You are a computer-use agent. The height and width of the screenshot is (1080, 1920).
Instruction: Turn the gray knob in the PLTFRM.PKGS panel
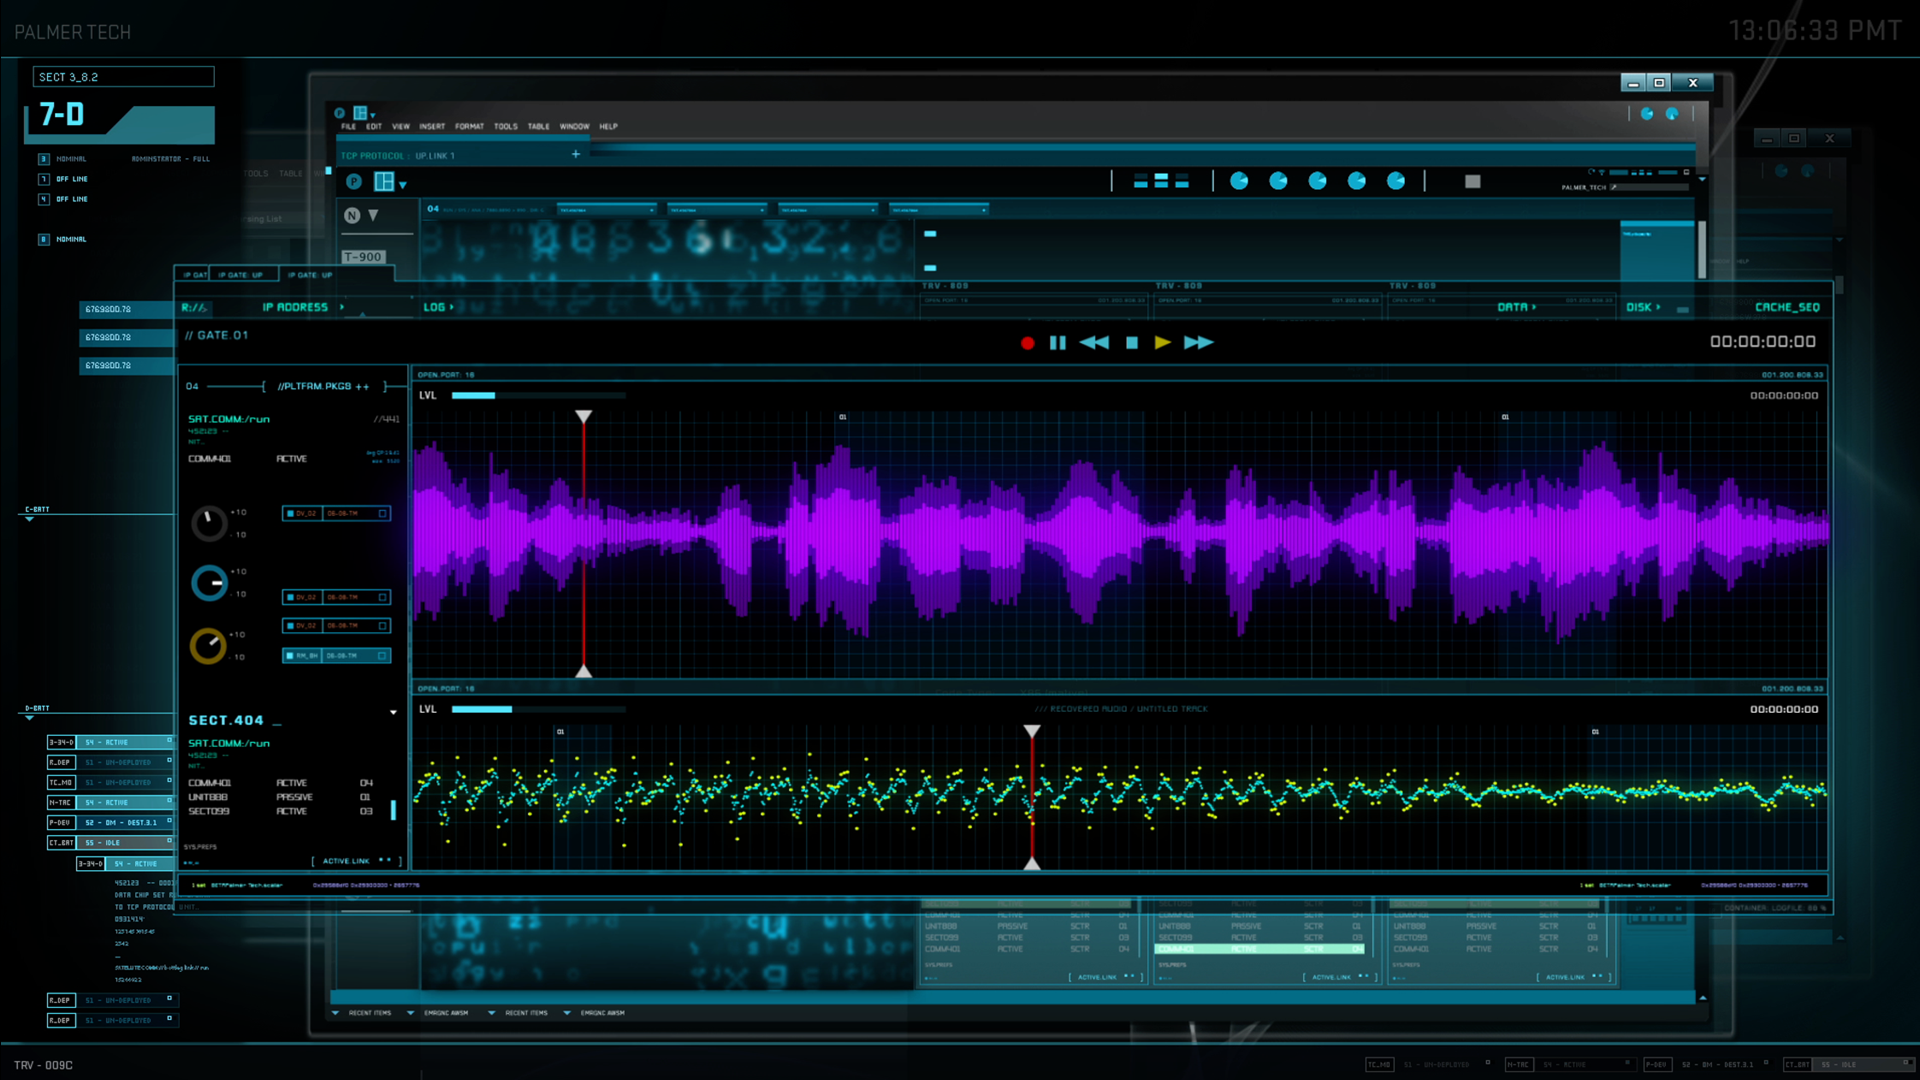[209, 523]
